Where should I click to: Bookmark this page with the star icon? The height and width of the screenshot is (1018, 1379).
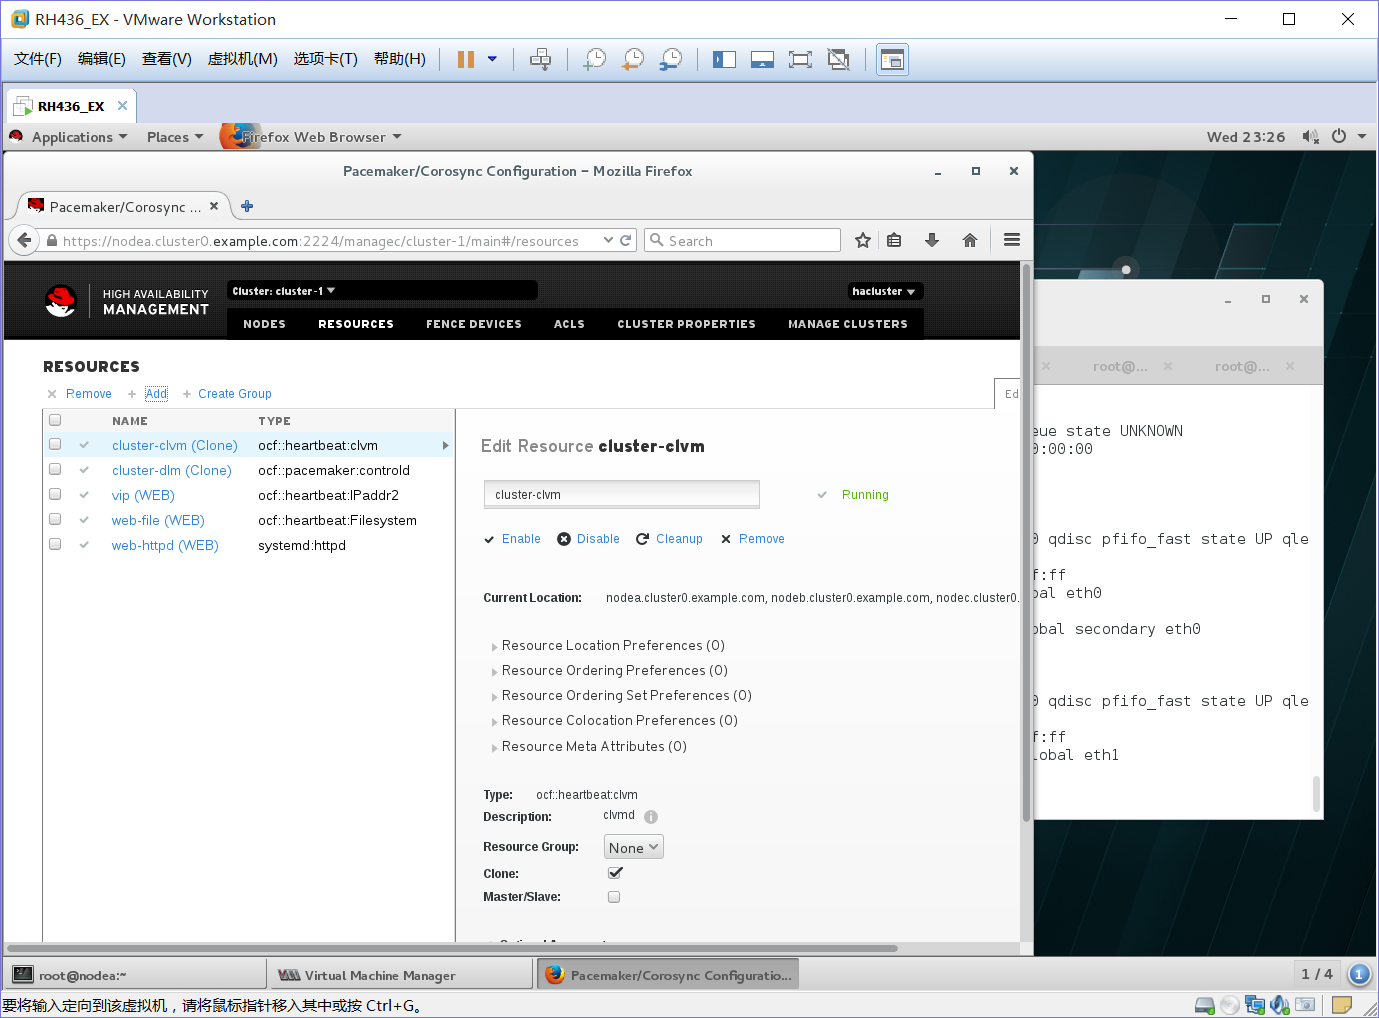(863, 240)
